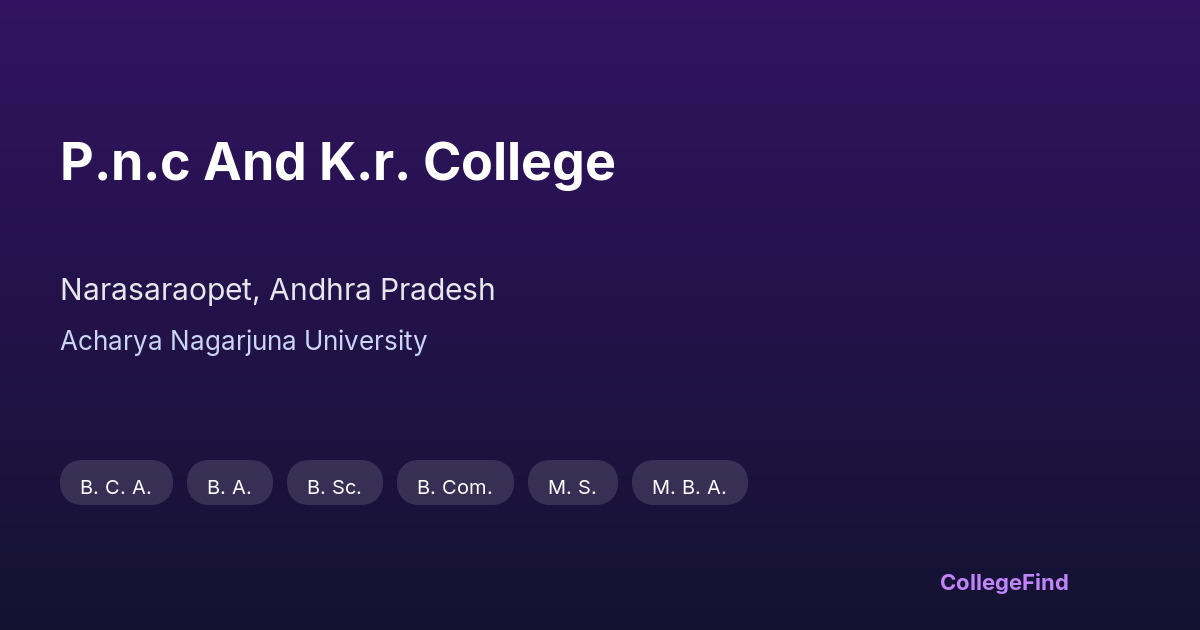
Task: Click the B. C. A. course tag
Action: [x=116, y=485]
